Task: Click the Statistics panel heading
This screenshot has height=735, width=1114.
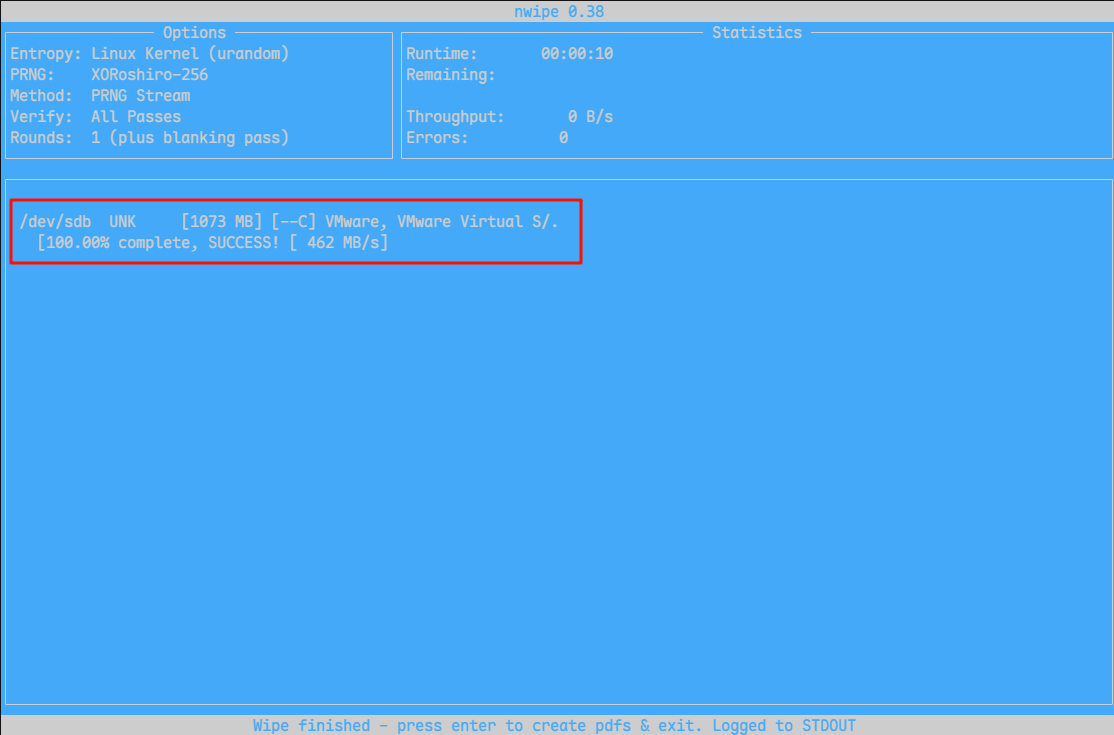Action: (757, 33)
